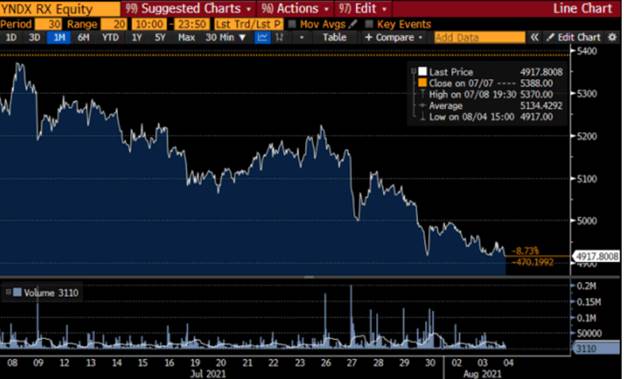Select the 1M range tab

tap(59, 37)
